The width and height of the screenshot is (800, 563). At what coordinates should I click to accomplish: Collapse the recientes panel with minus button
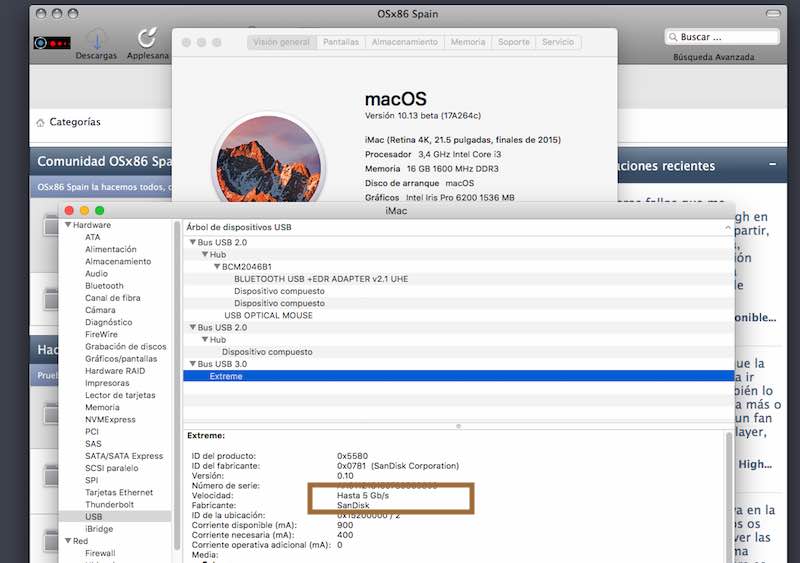[772, 164]
